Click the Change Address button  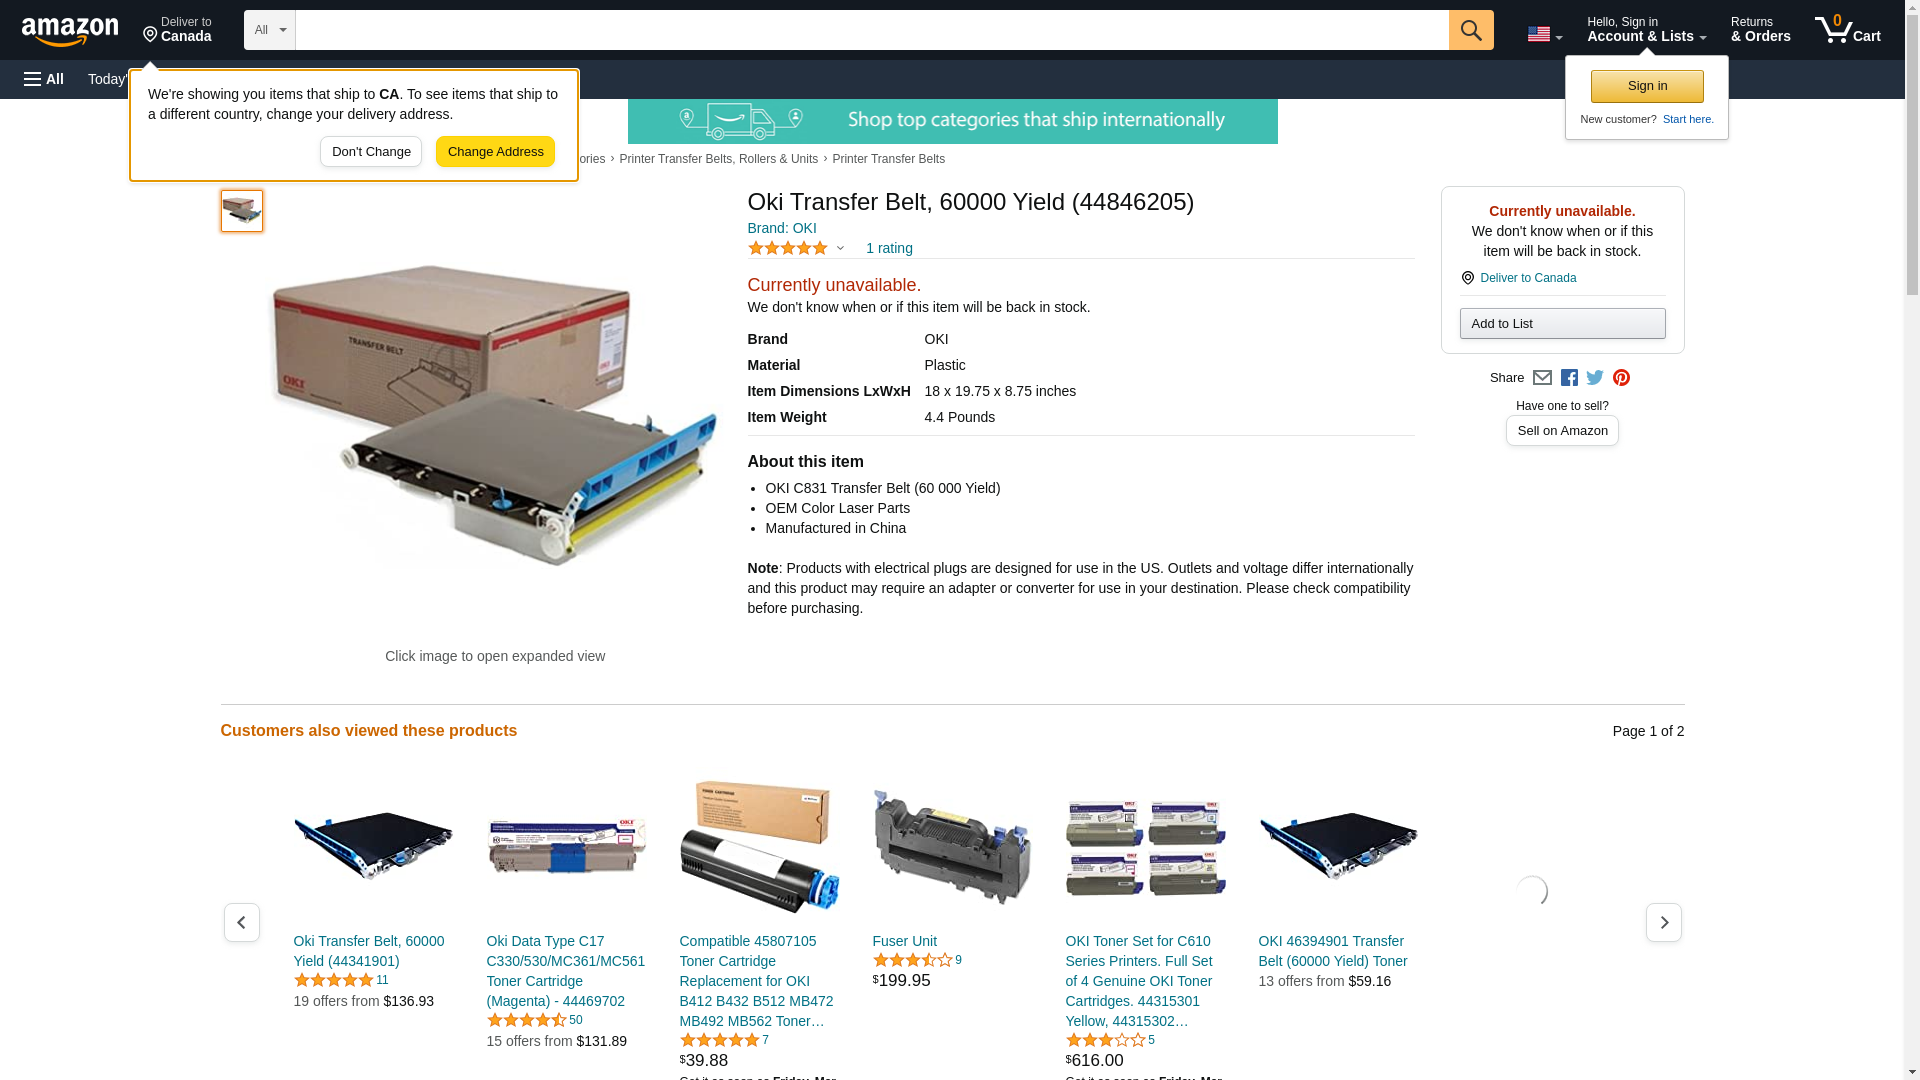(495, 152)
